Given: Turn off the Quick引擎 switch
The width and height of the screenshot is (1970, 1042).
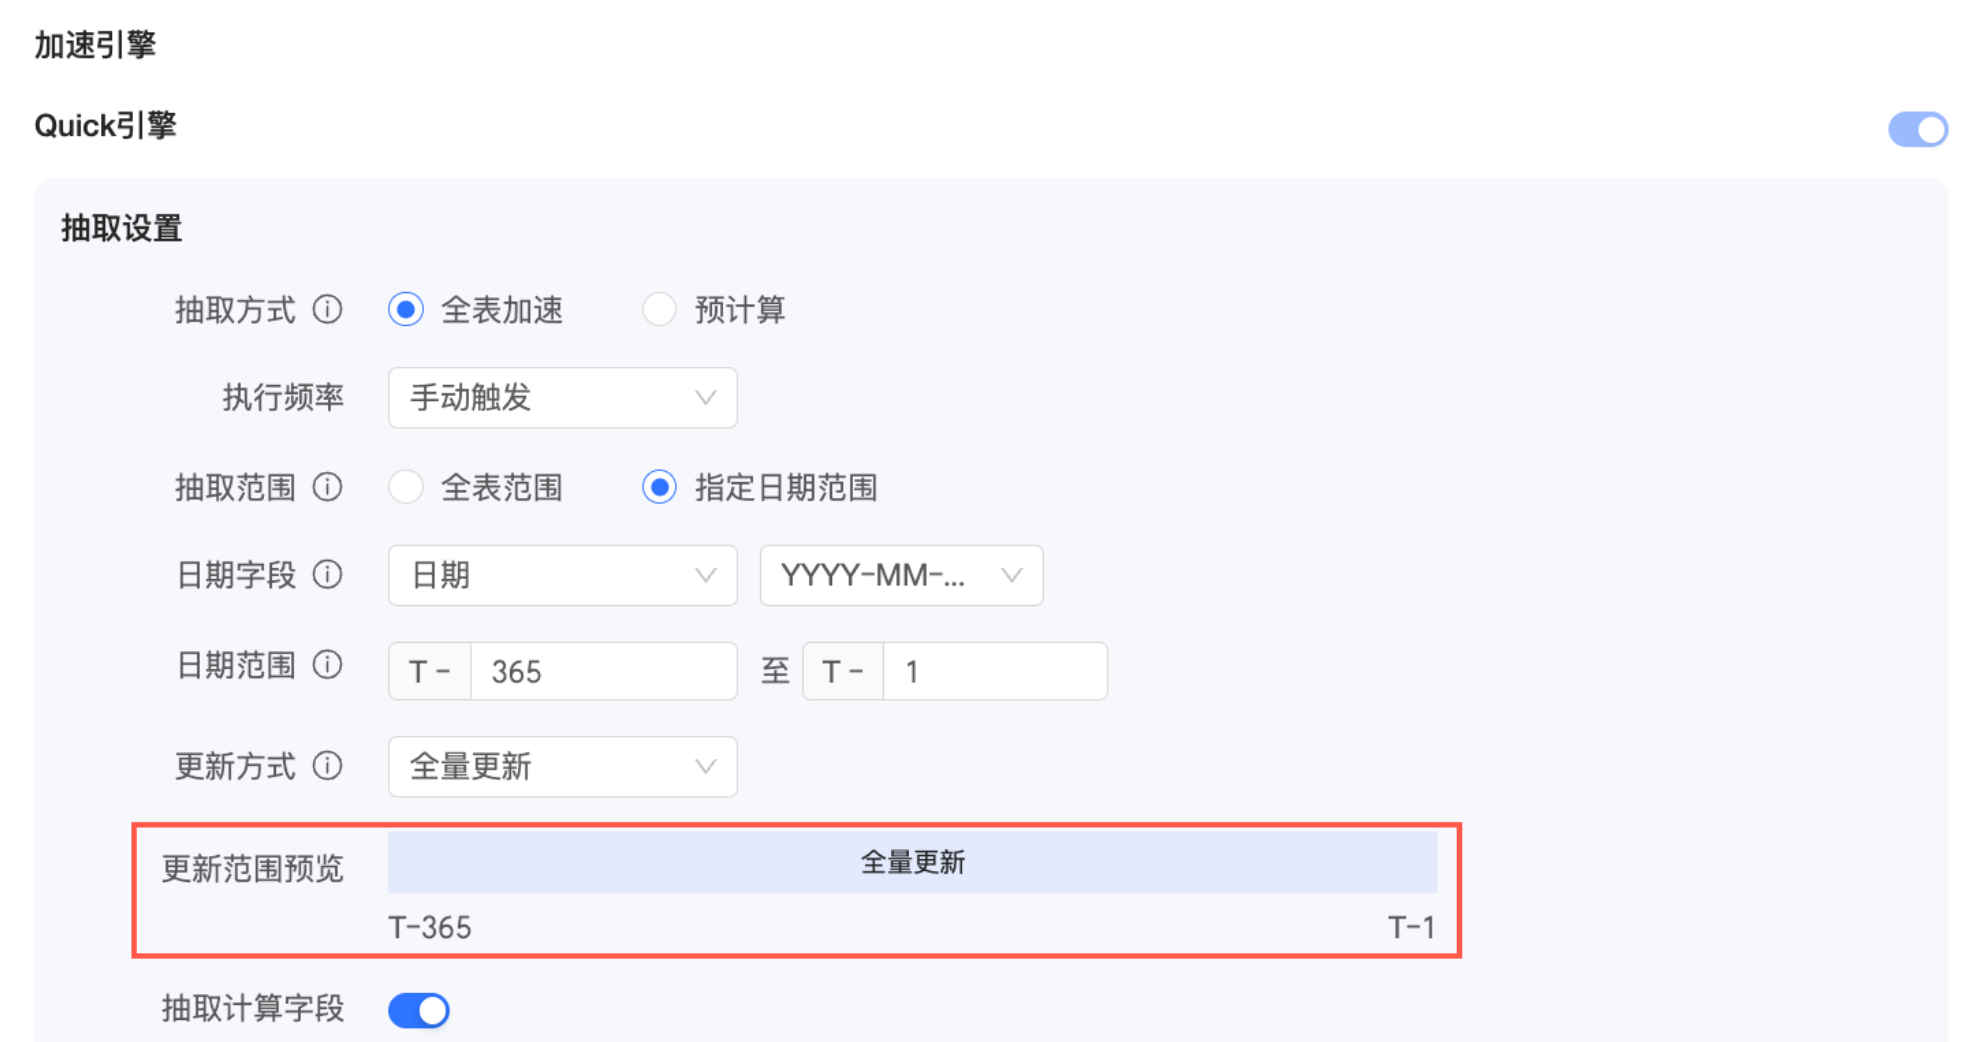Looking at the screenshot, I should tap(1917, 129).
